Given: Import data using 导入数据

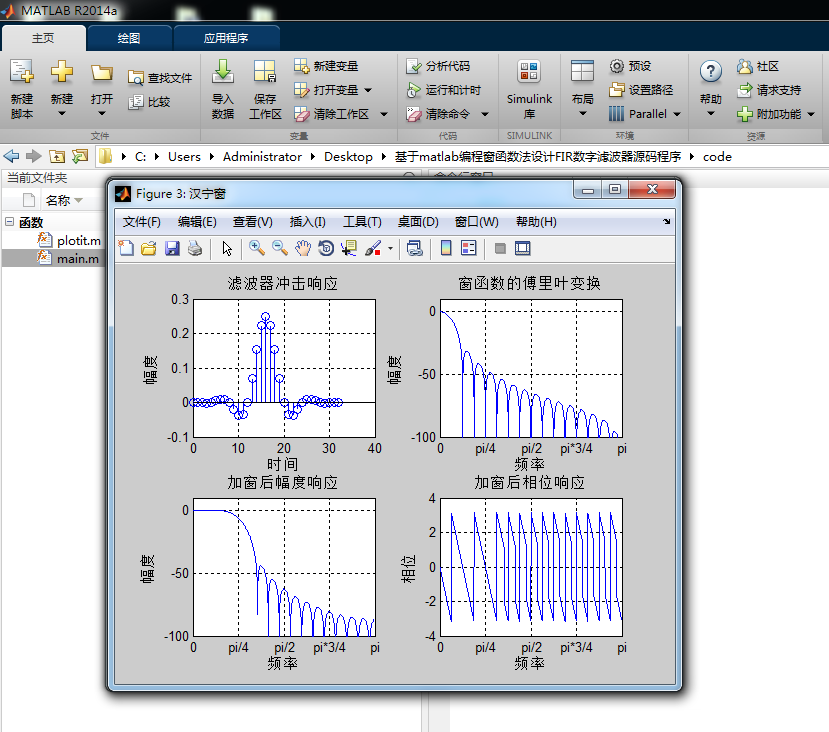Looking at the screenshot, I should [x=223, y=89].
